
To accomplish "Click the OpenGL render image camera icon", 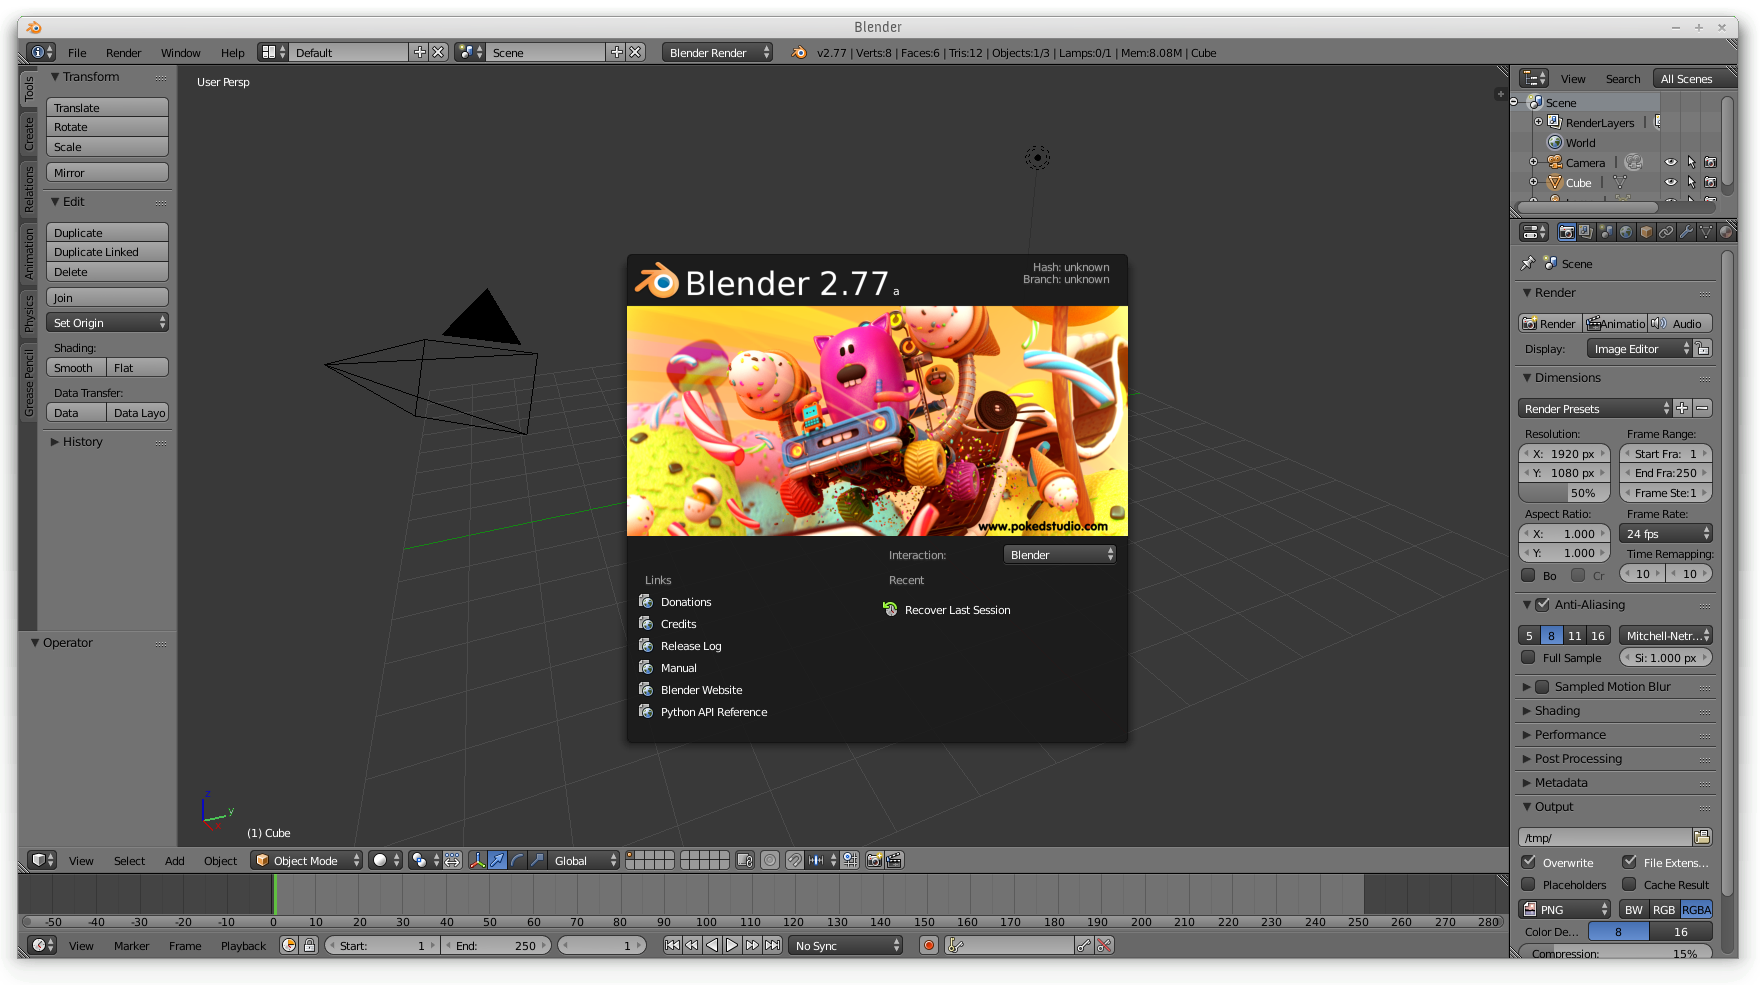I will click(874, 860).
